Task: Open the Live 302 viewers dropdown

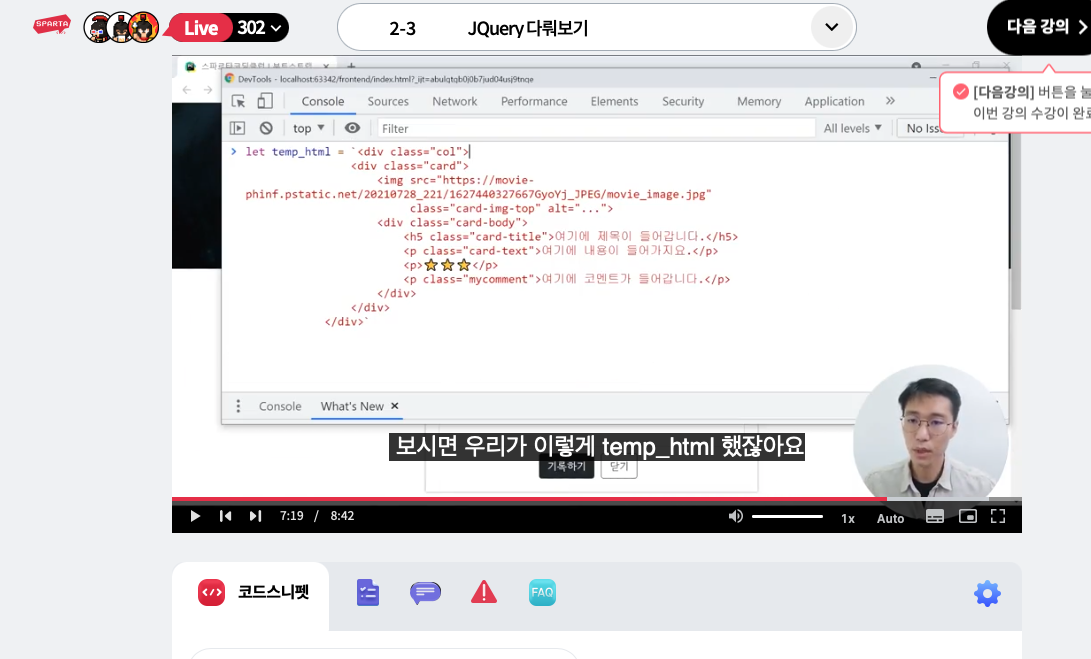Action: [x=229, y=28]
